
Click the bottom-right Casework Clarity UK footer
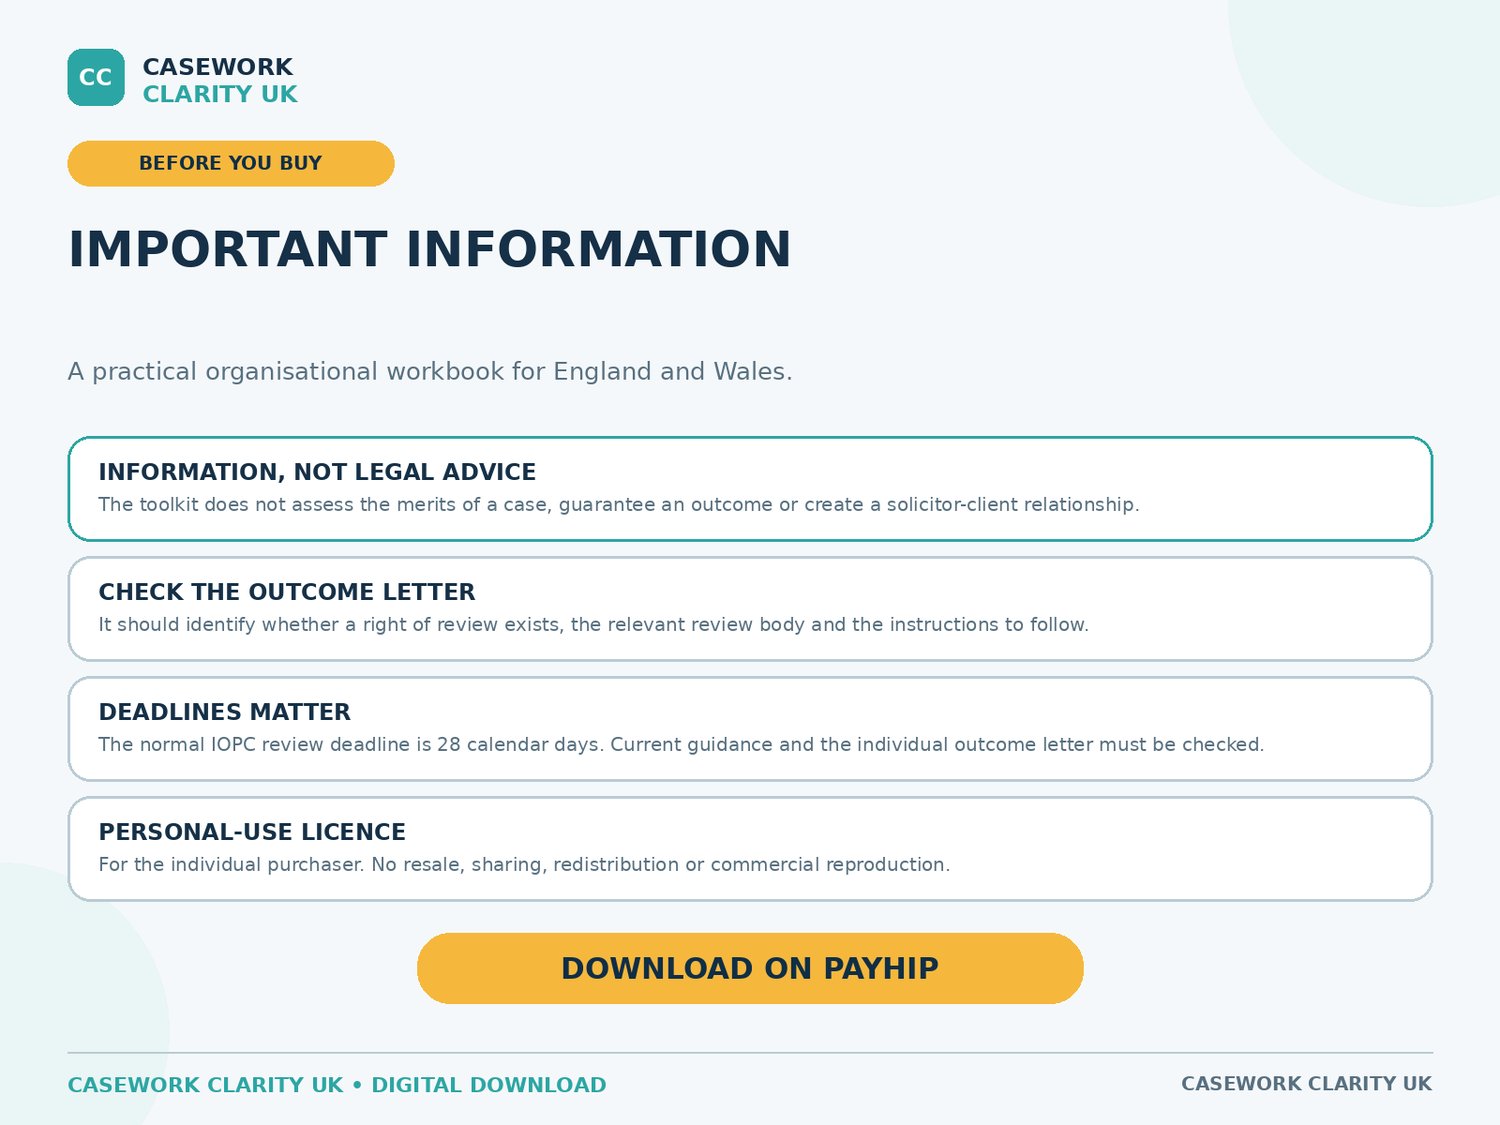pyautogui.click(x=1306, y=1084)
